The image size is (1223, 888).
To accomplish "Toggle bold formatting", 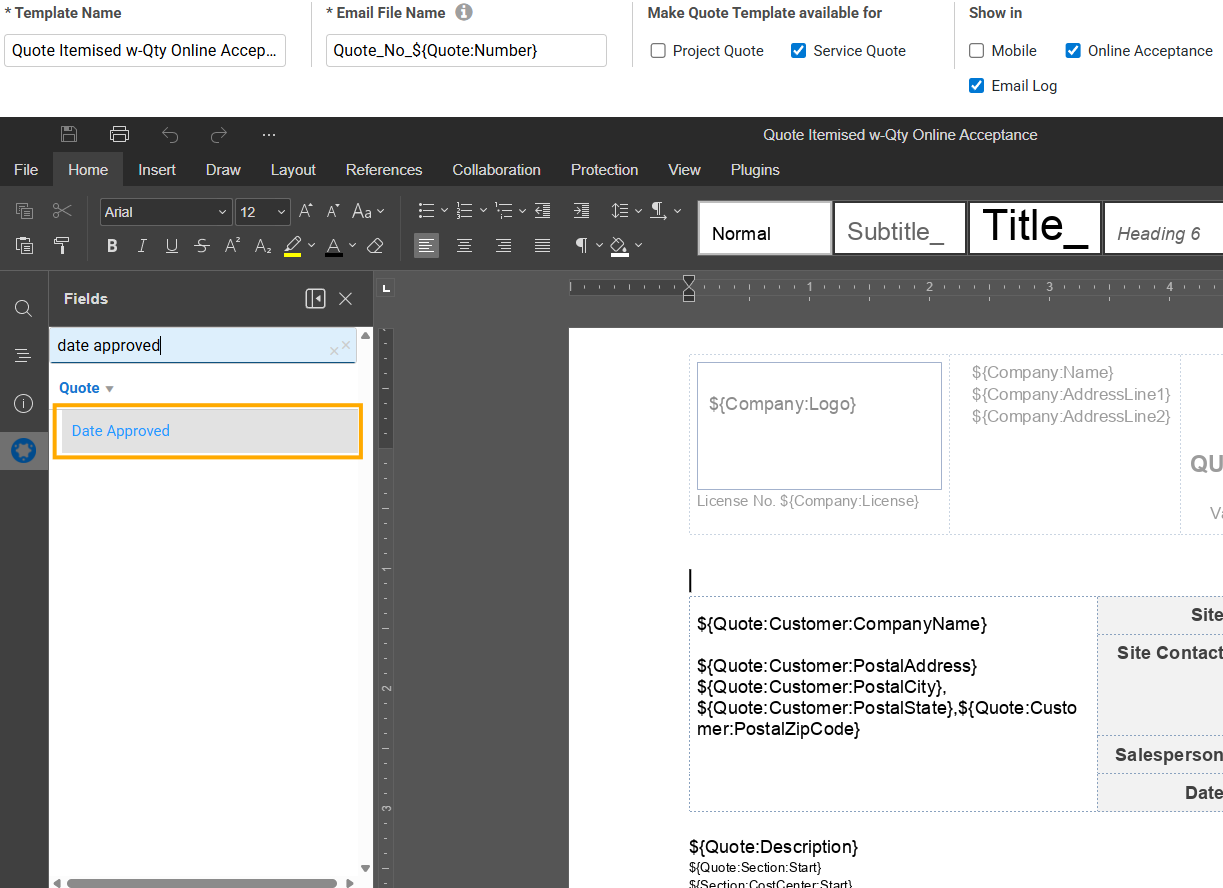I will [x=112, y=246].
